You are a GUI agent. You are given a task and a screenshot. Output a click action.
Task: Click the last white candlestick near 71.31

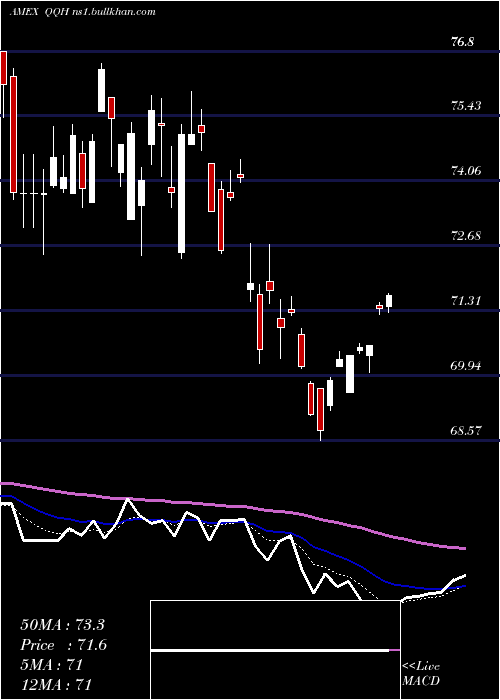(389, 302)
